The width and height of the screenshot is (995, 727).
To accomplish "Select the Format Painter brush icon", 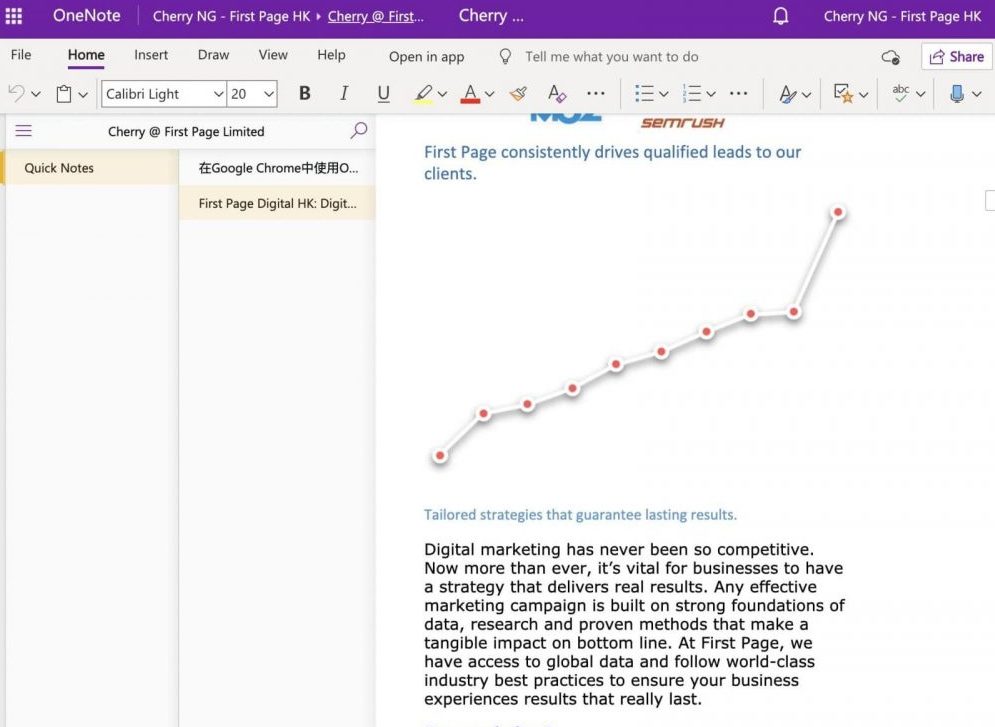I will [x=518, y=93].
